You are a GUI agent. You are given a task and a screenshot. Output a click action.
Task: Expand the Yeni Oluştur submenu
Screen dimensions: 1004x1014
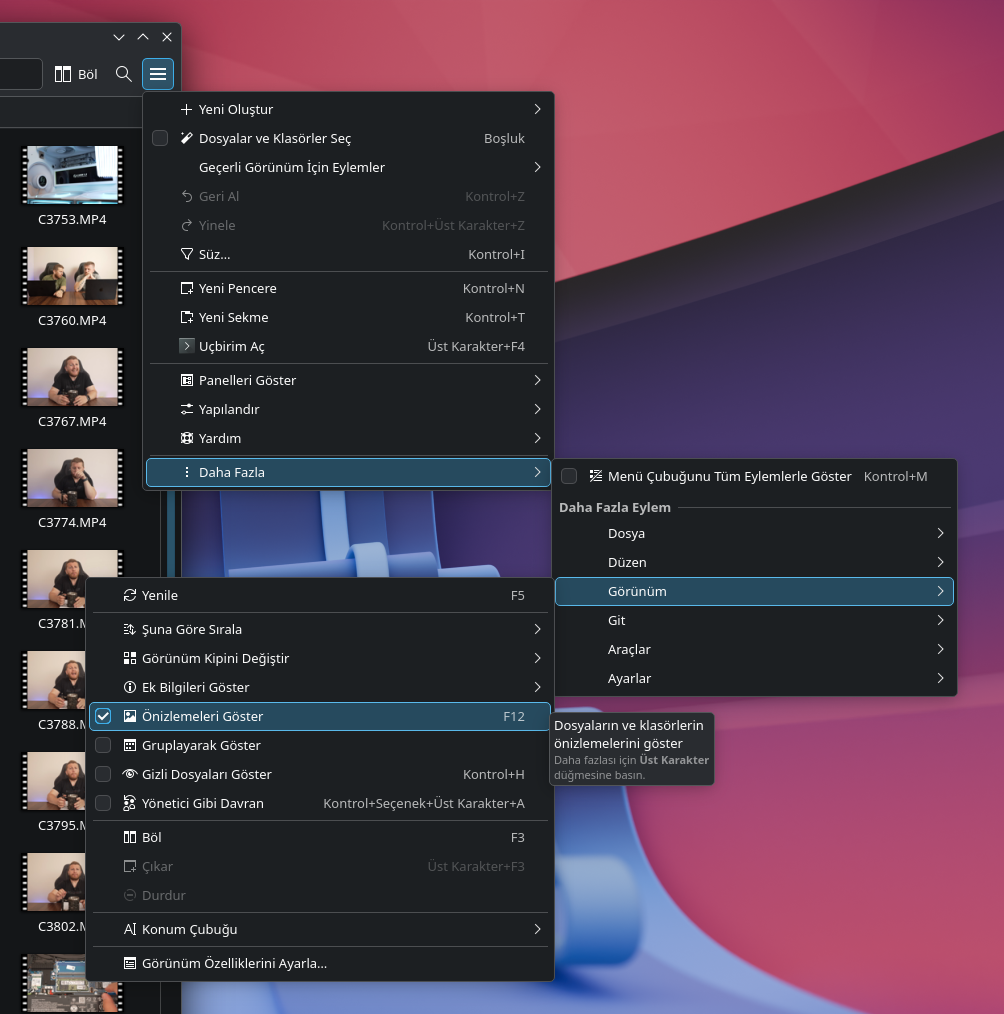[348, 109]
